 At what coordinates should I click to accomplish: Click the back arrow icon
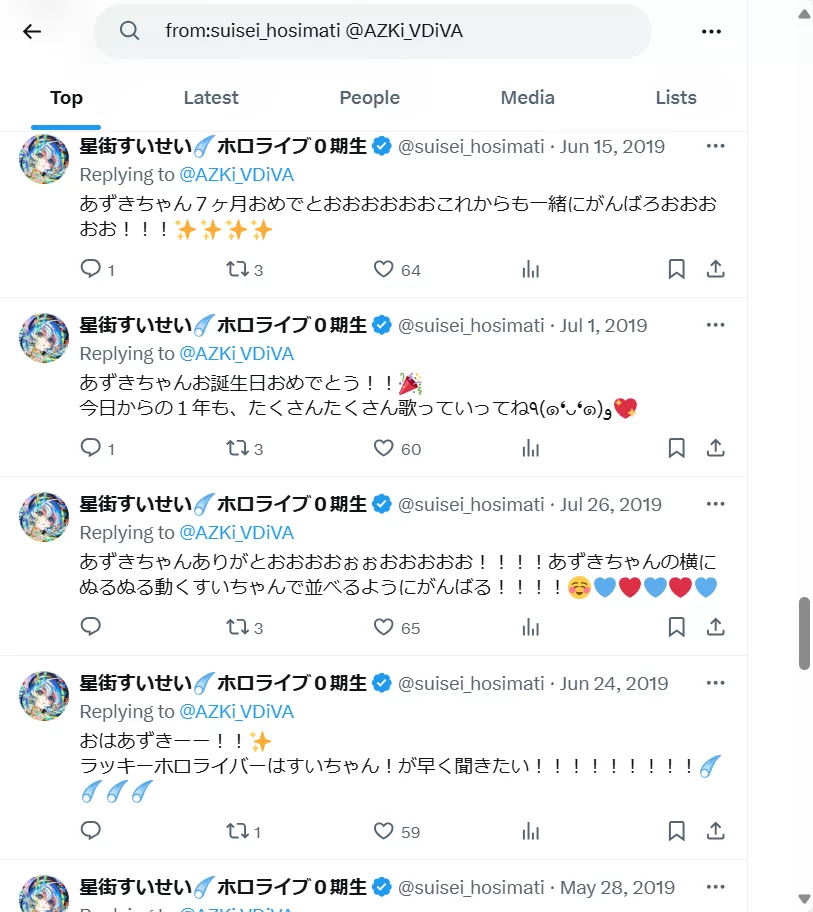[x=32, y=31]
